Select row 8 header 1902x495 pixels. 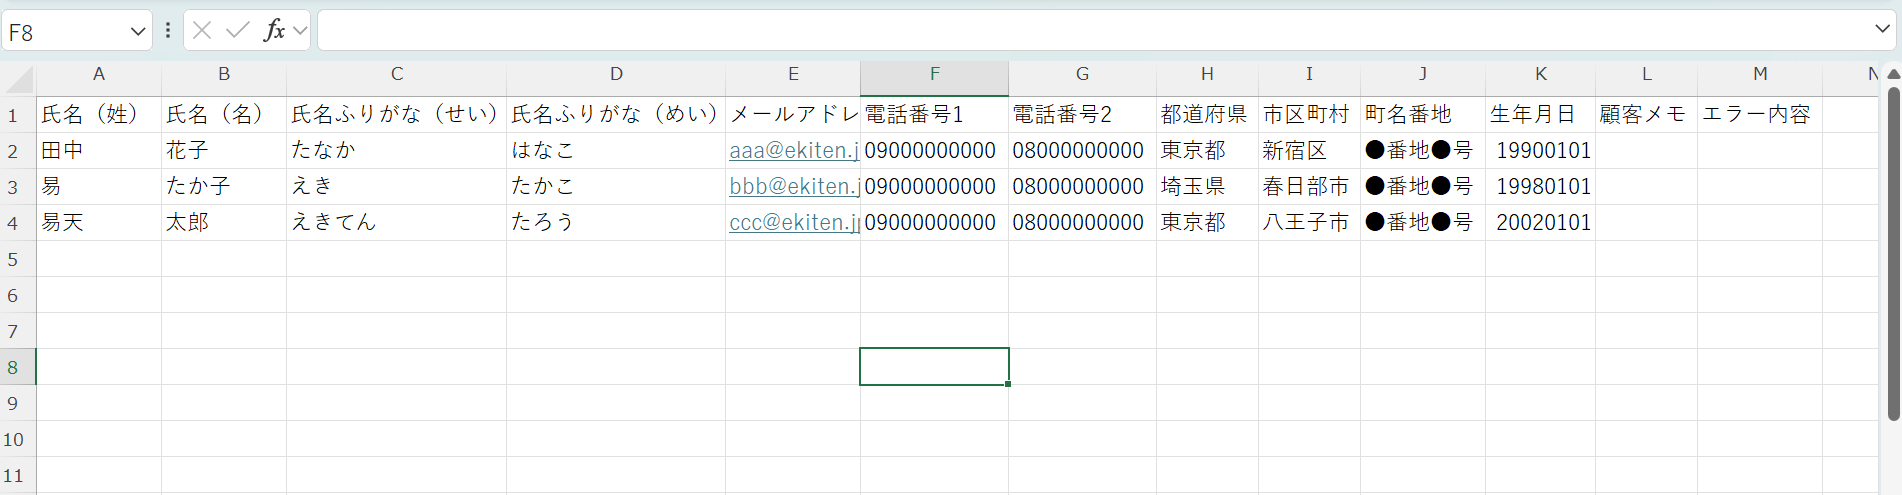pyautogui.click(x=14, y=367)
